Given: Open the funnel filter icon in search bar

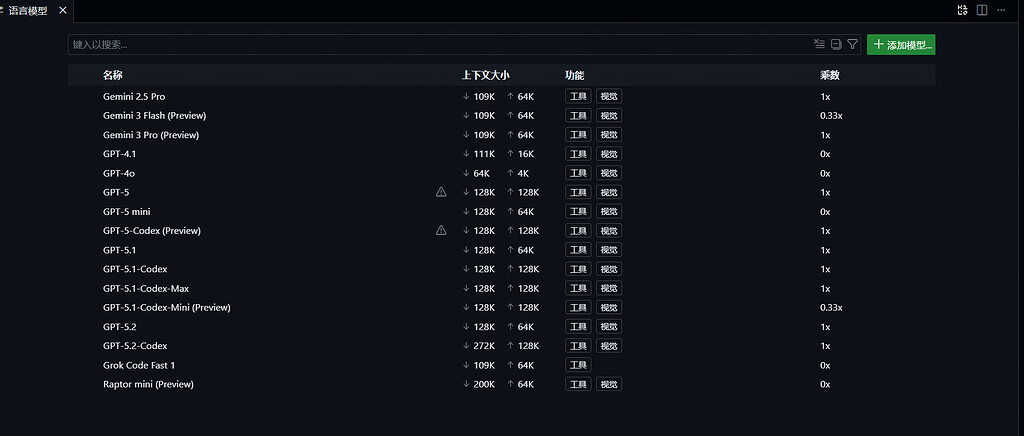Looking at the screenshot, I should coord(852,44).
